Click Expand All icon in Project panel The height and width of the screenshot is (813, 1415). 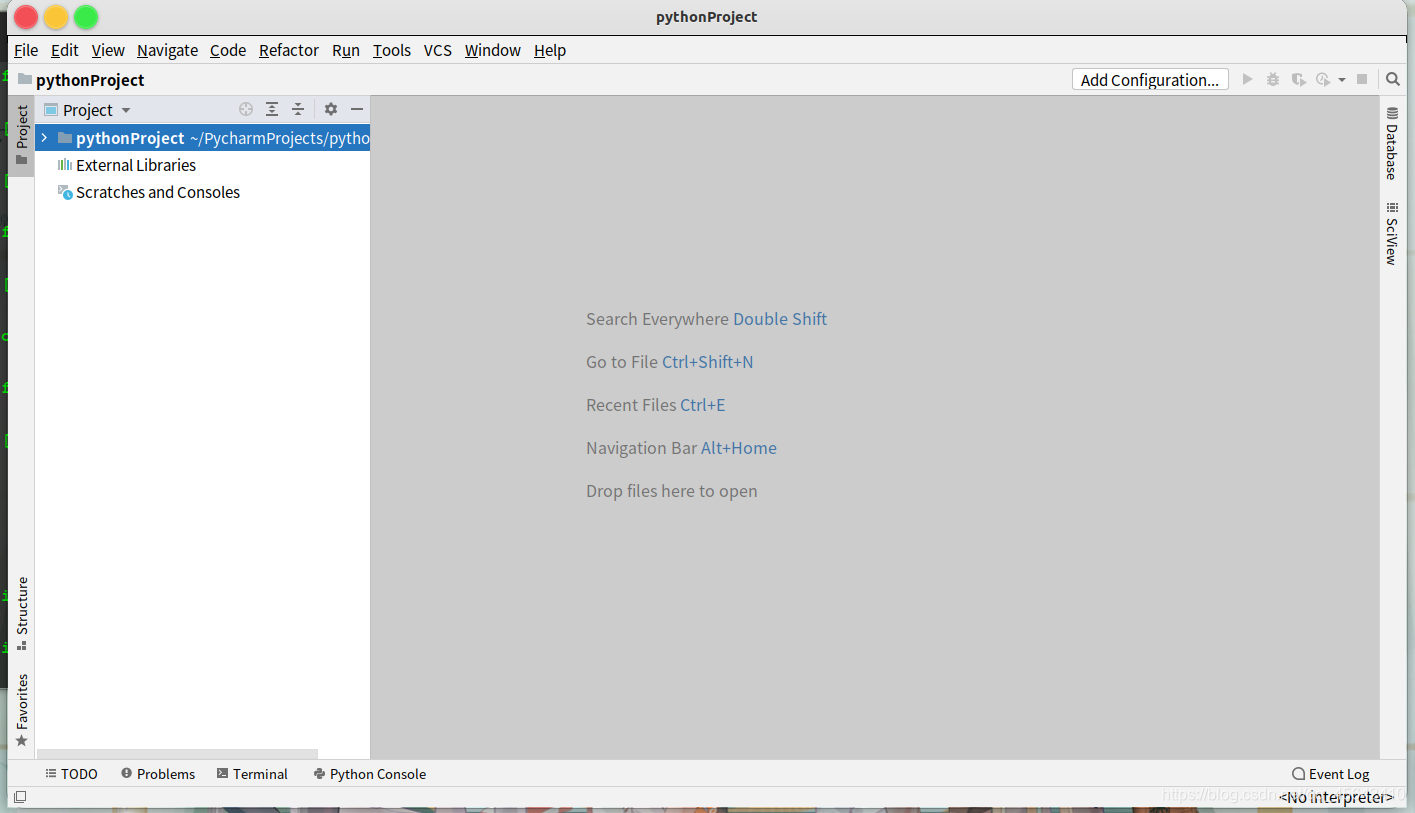click(x=272, y=109)
